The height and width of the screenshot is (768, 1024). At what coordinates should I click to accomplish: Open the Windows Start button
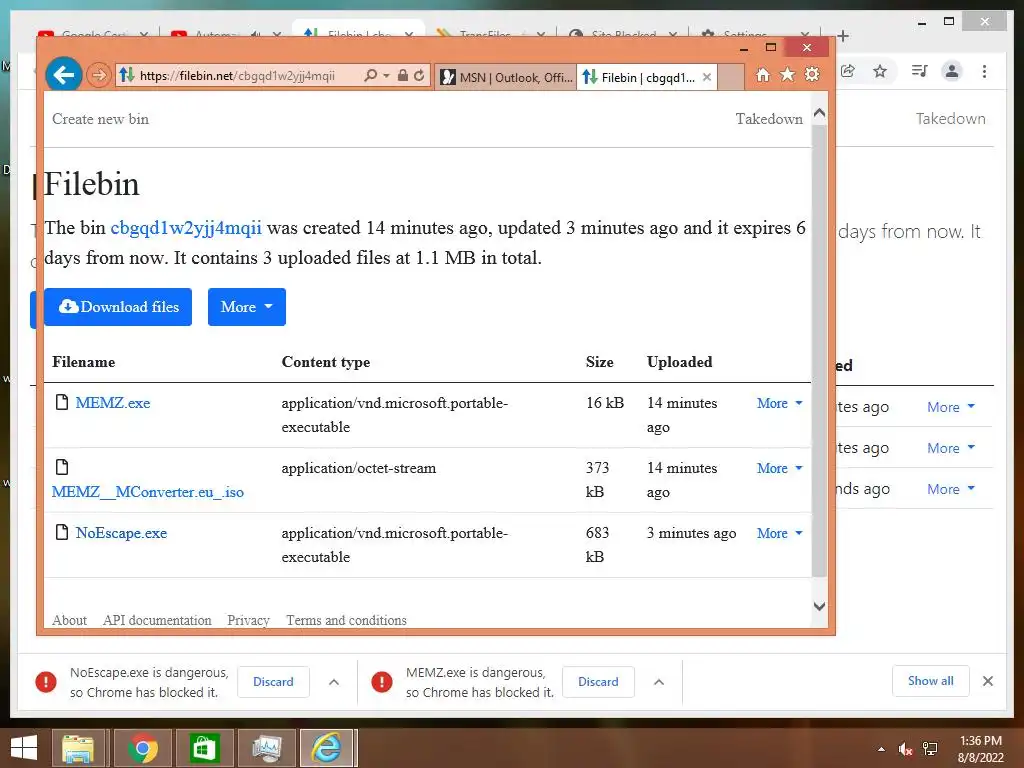pos(24,748)
